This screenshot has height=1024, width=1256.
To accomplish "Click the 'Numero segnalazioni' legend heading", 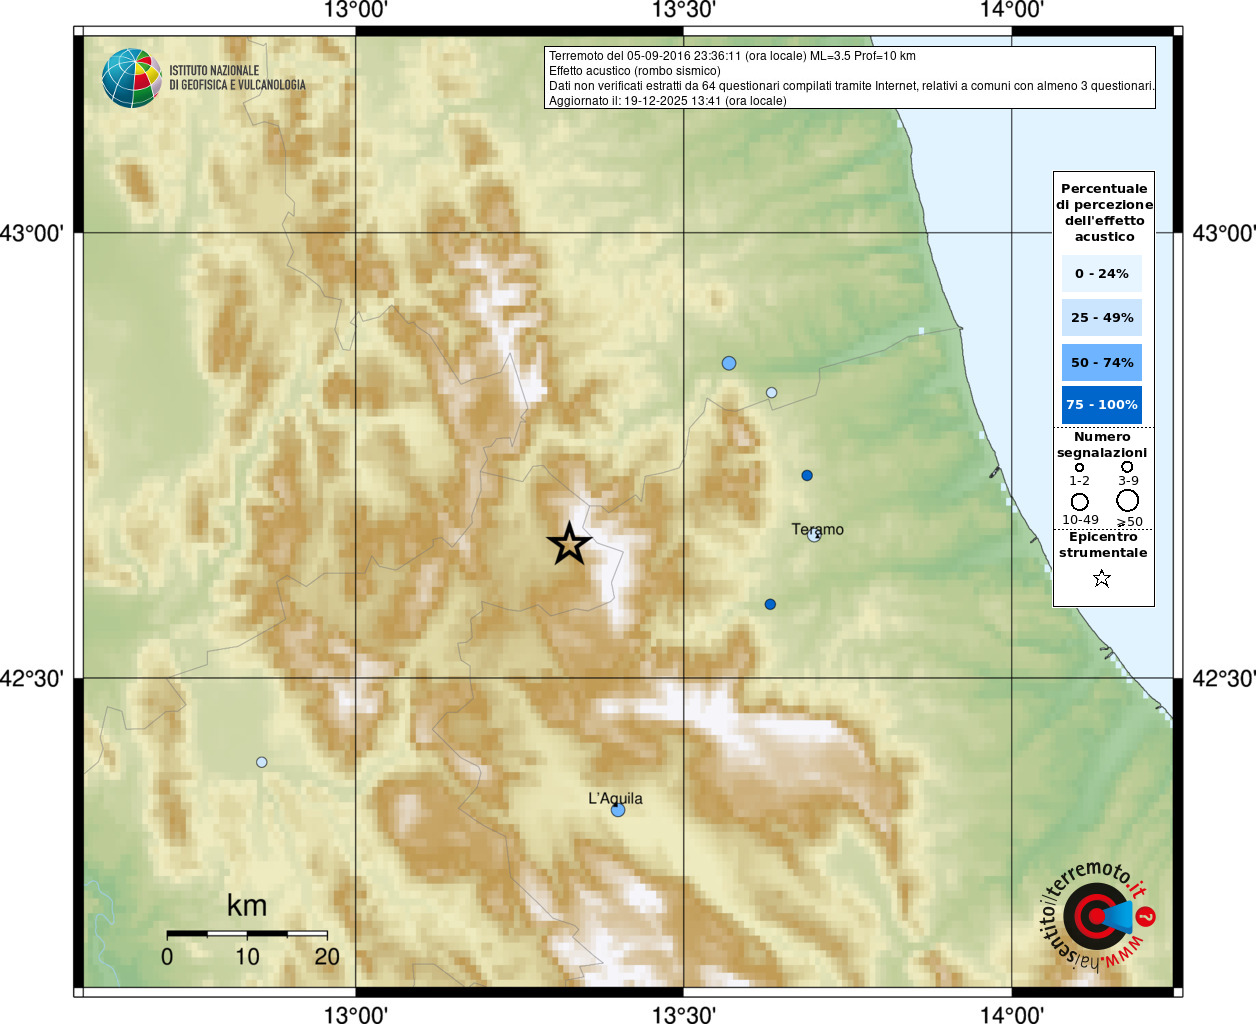I will tap(1102, 444).
